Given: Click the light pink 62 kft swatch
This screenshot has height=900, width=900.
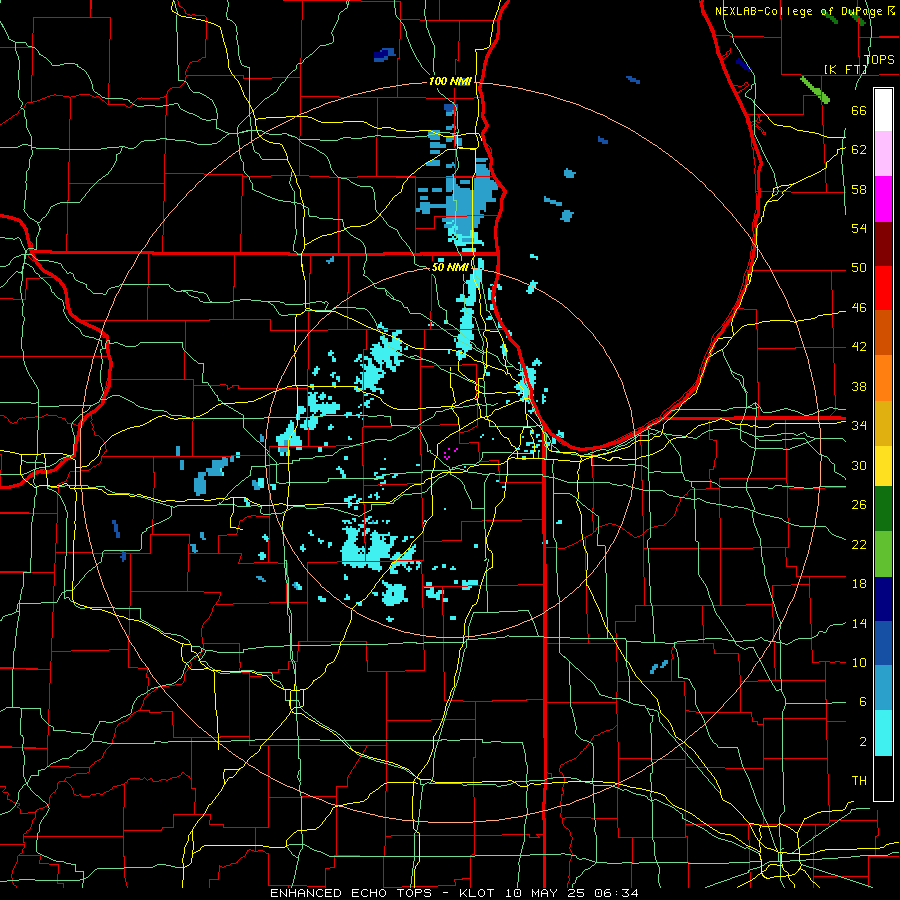Looking at the screenshot, I should pyautogui.click(x=883, y=154).
